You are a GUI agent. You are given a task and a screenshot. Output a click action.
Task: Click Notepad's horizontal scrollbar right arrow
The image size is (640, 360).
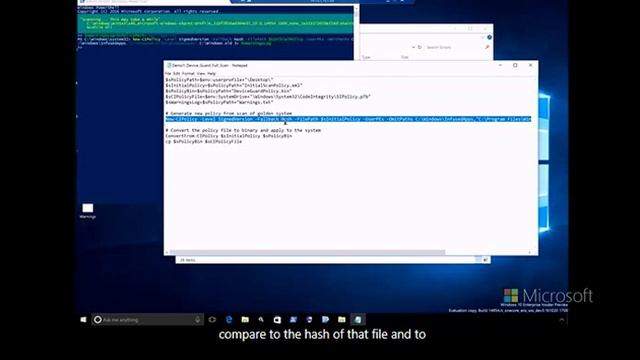(529, 252)
